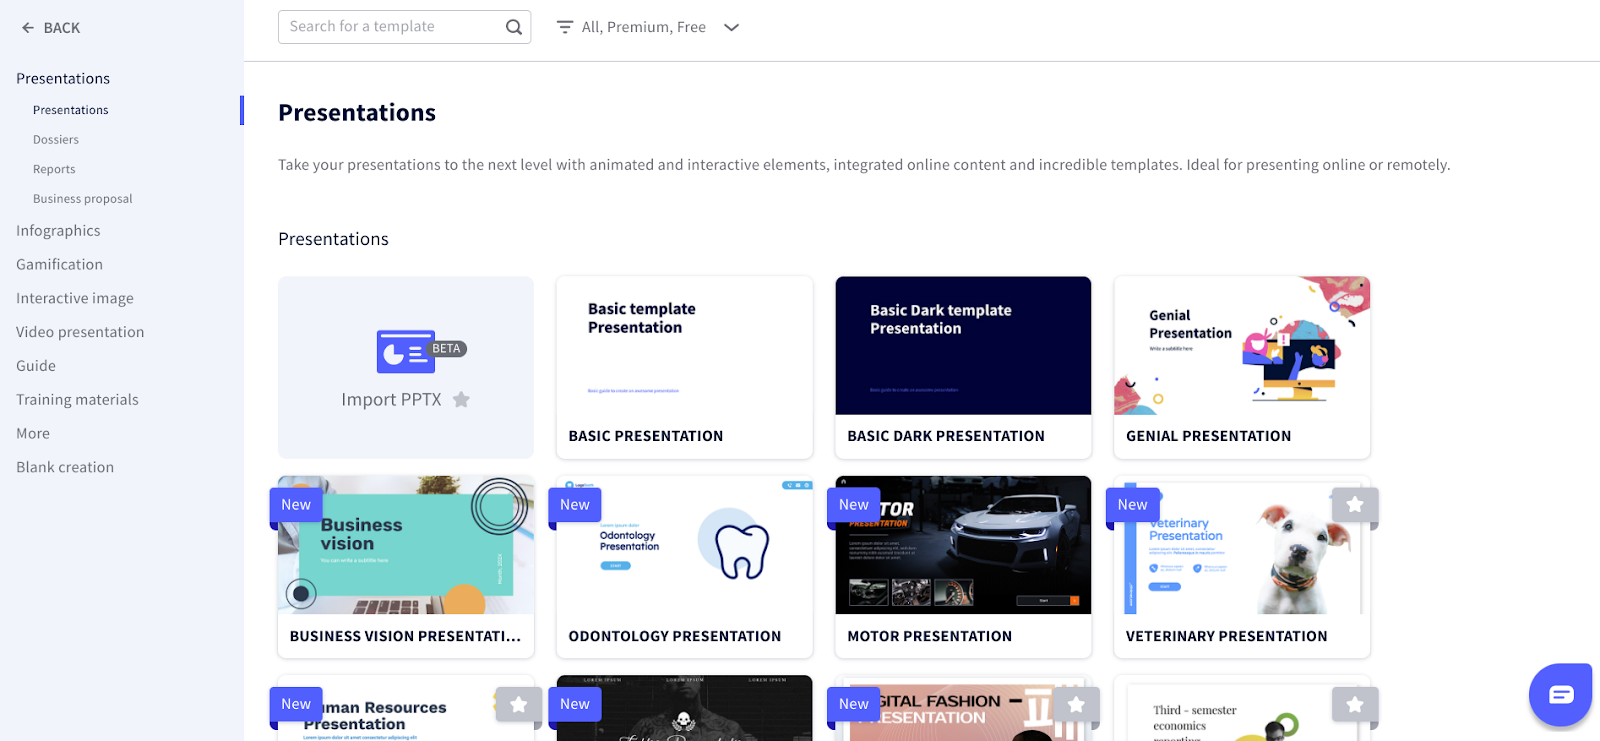Open the Dossiers subcategory

click(56, 140)
